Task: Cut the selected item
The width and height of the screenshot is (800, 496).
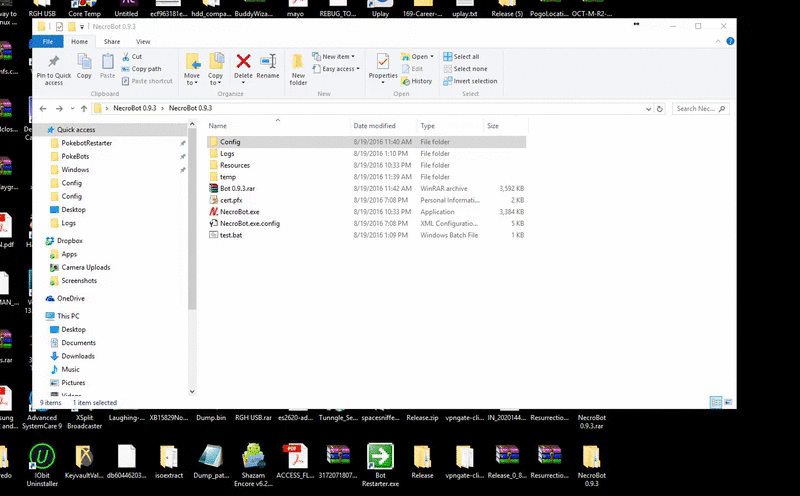Action: 132,57
